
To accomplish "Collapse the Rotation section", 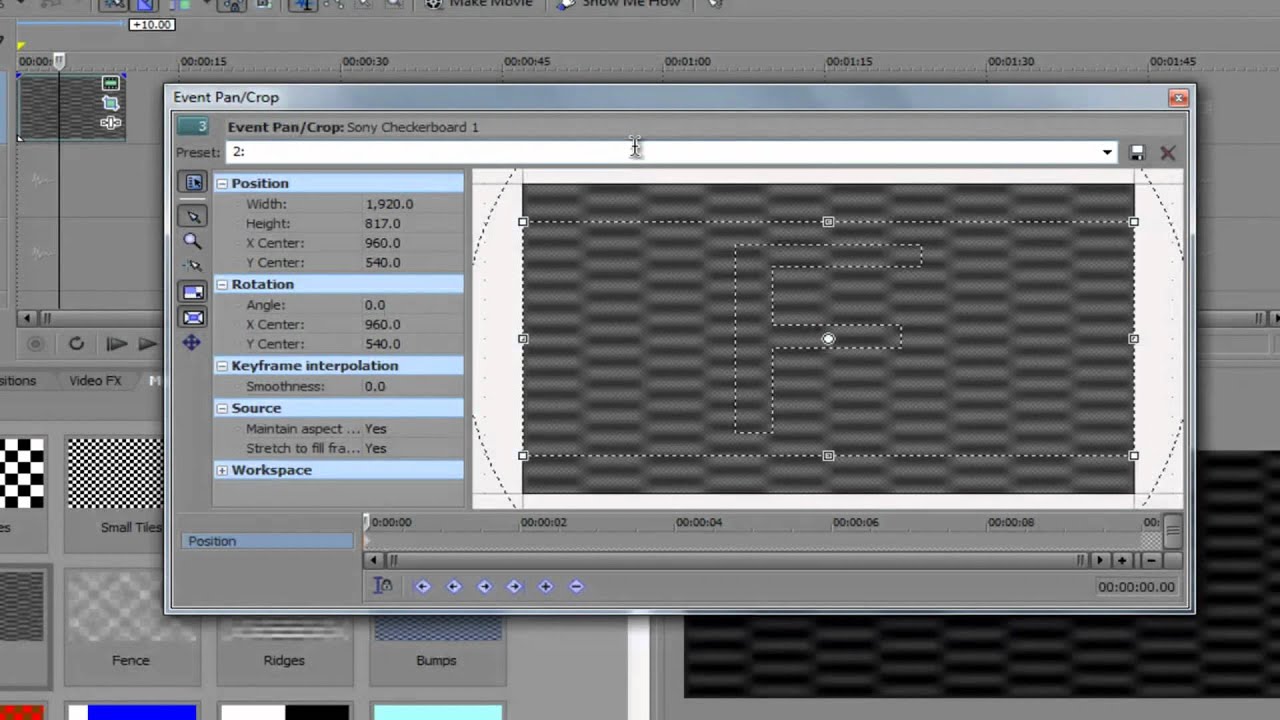I will pos(222,284).
